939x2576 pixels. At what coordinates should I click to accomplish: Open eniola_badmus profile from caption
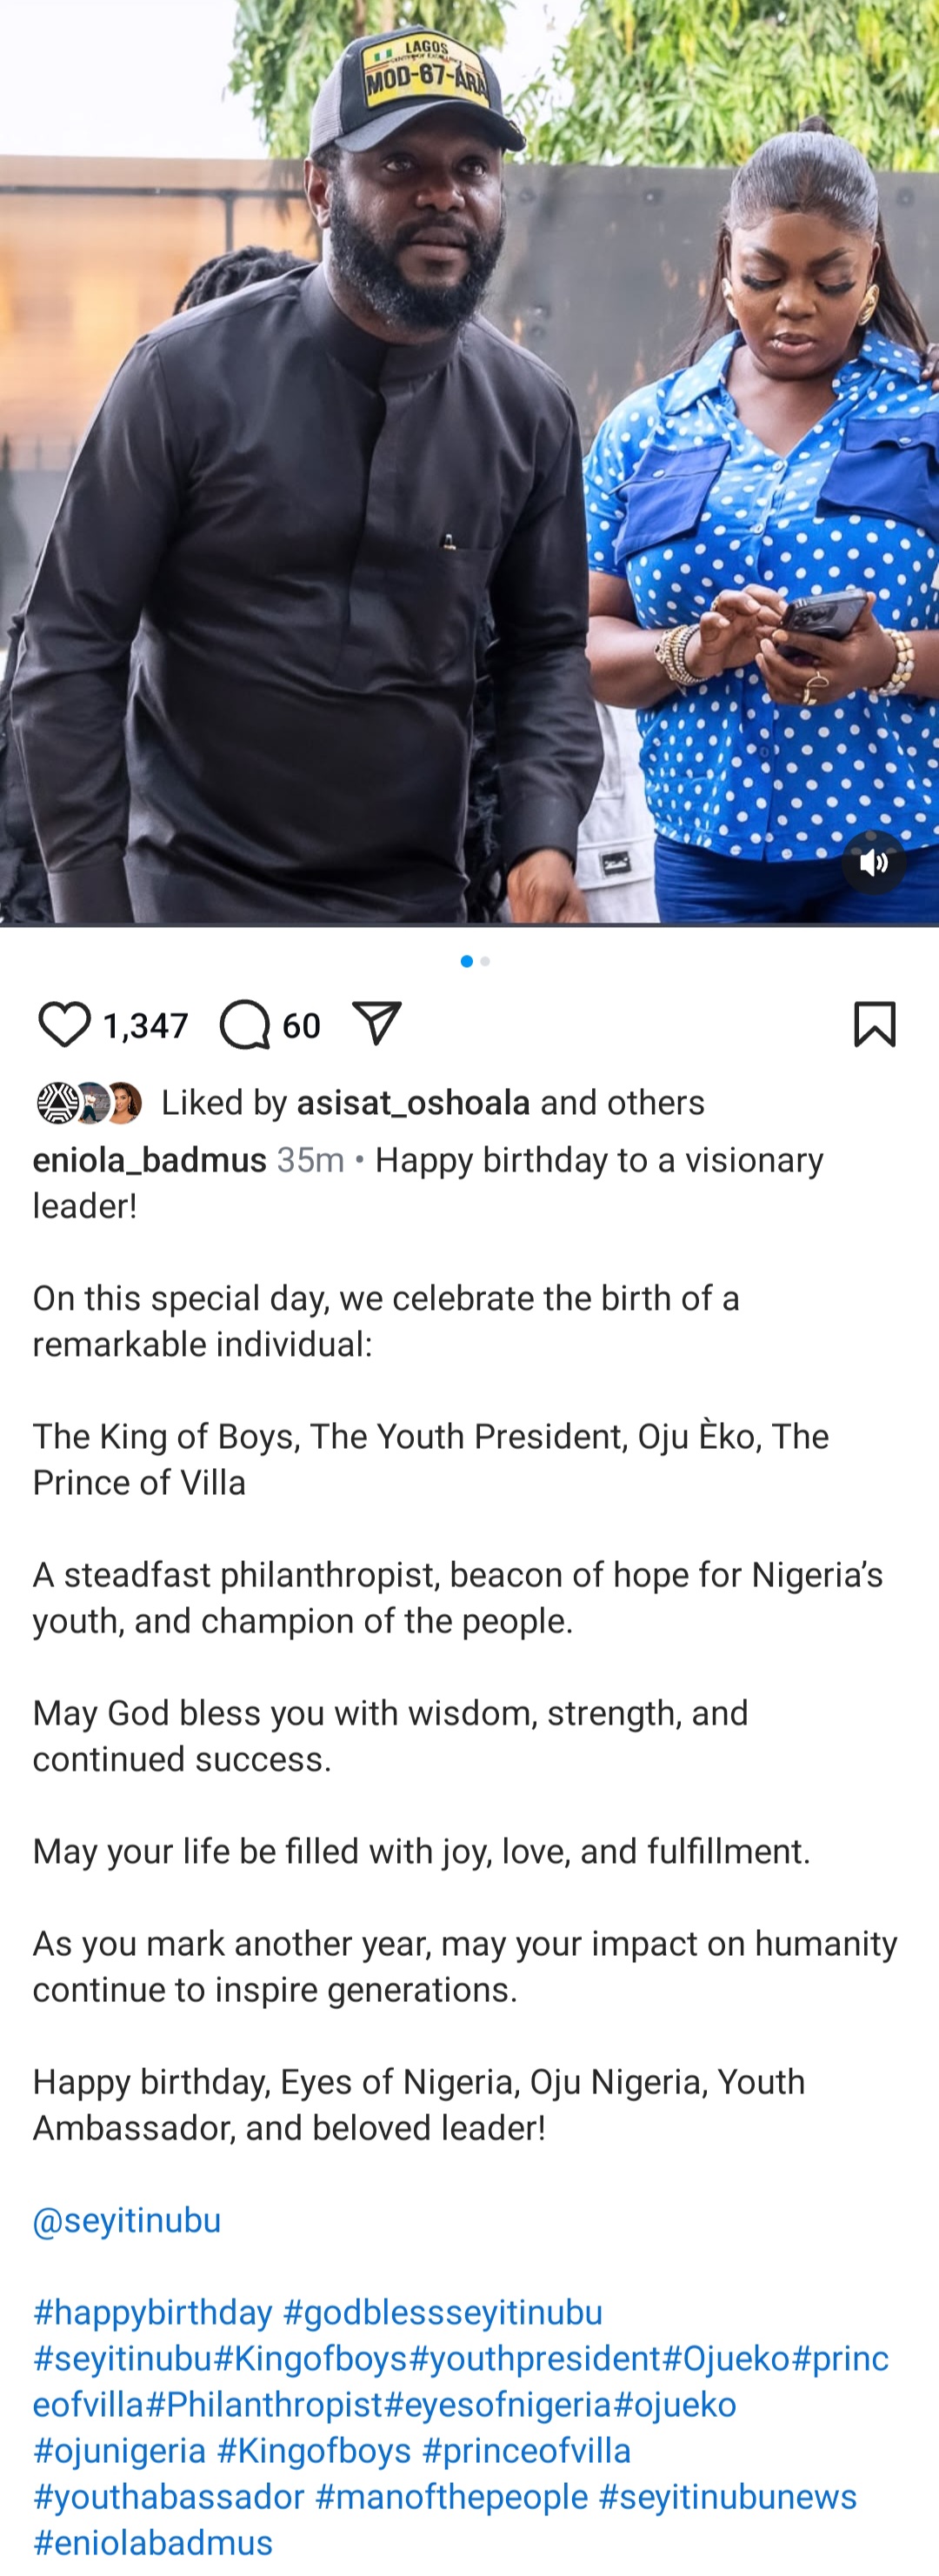150,1160
